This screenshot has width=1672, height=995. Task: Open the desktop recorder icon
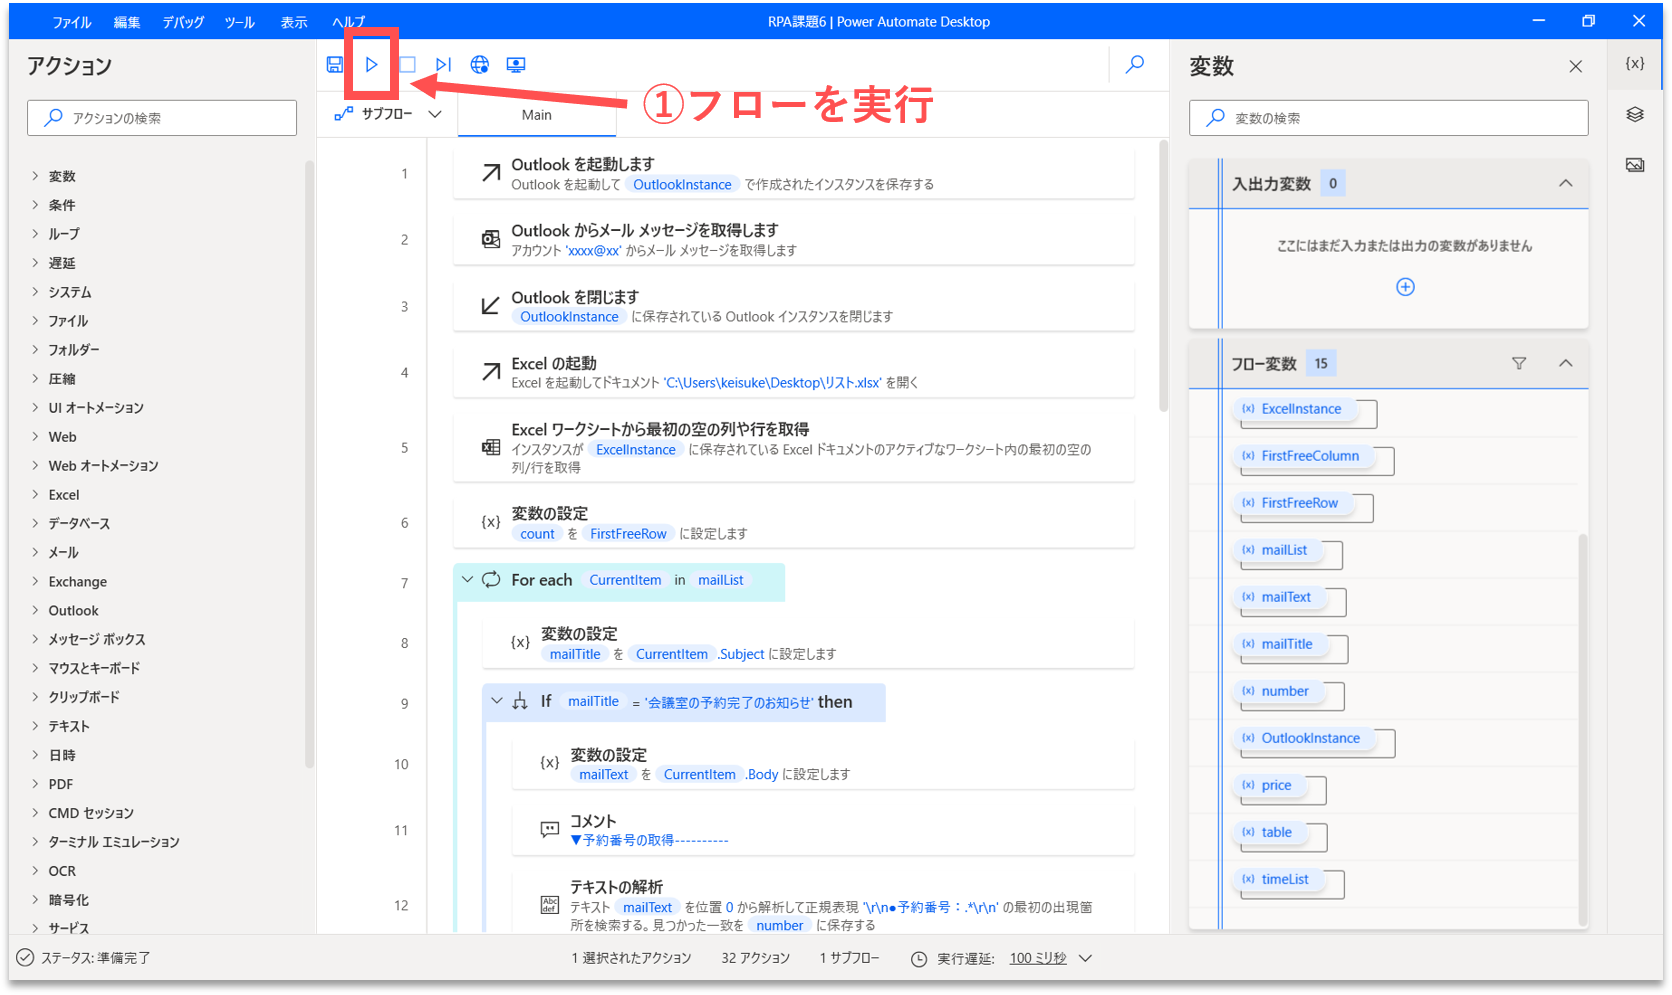[x=516, y=64]
